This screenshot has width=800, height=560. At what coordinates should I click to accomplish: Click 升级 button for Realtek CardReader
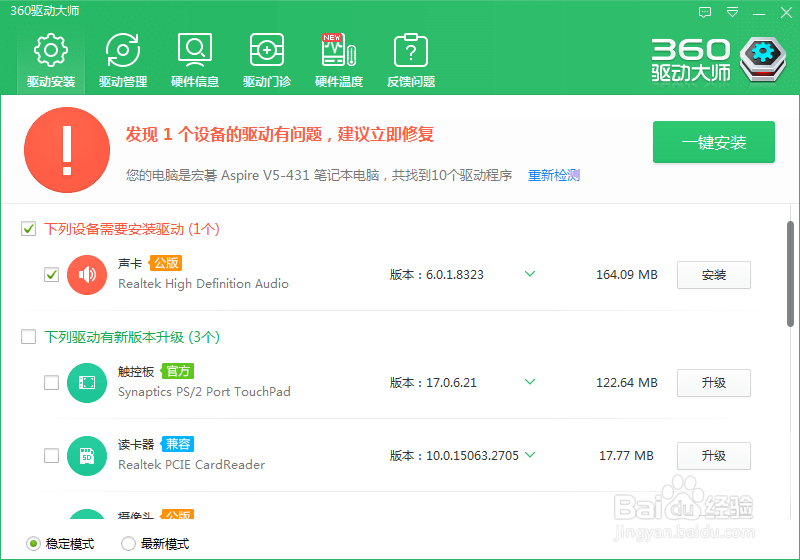pos(714,455)
